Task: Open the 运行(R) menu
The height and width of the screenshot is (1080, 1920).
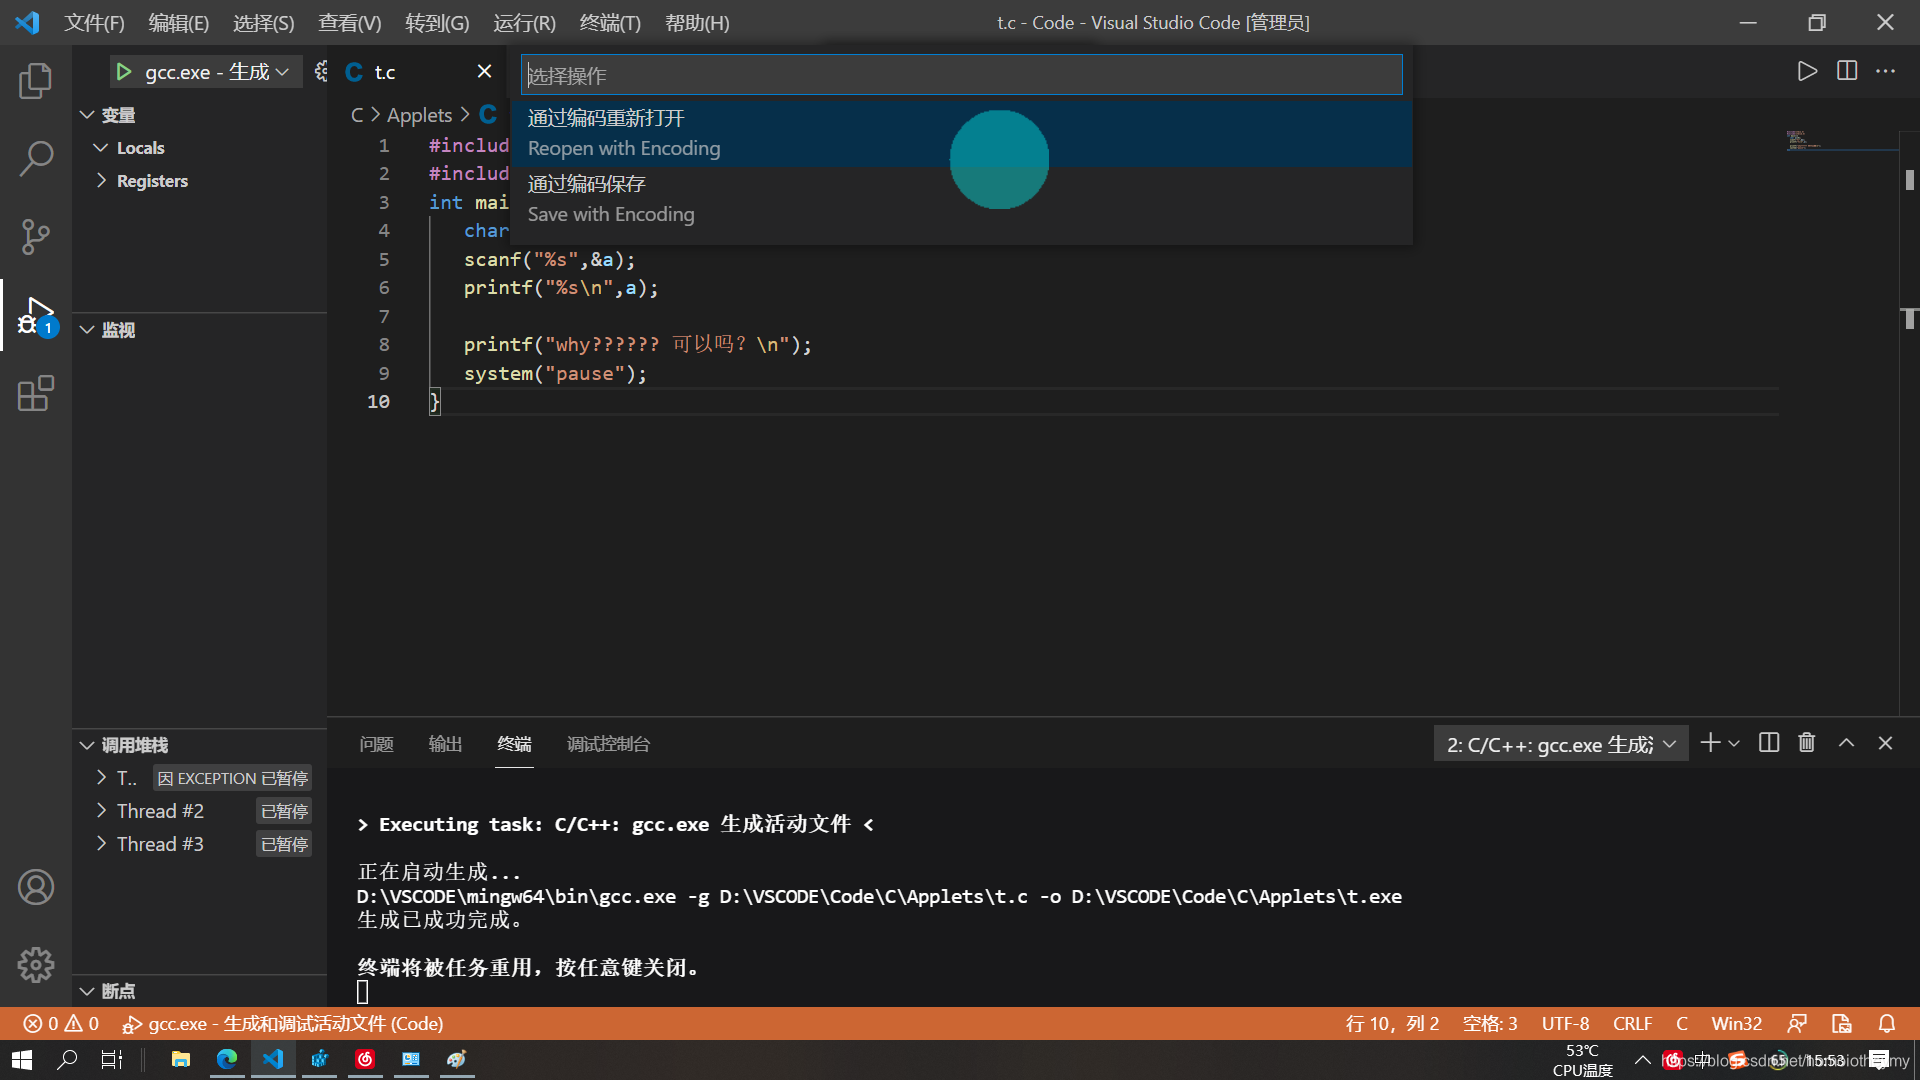Action: (524, 22)
